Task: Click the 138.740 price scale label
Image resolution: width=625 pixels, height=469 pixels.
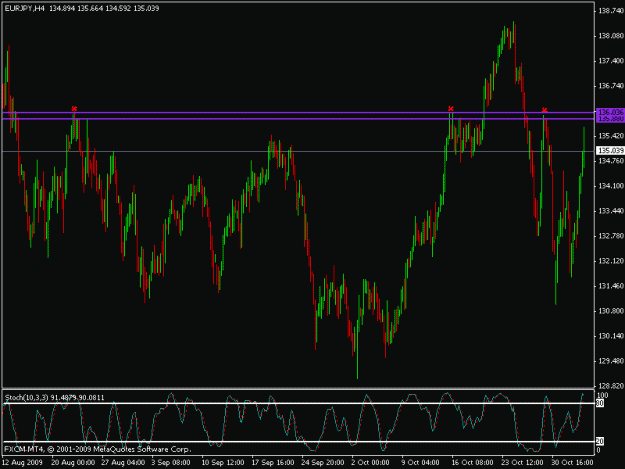Action: click(611, 11)
